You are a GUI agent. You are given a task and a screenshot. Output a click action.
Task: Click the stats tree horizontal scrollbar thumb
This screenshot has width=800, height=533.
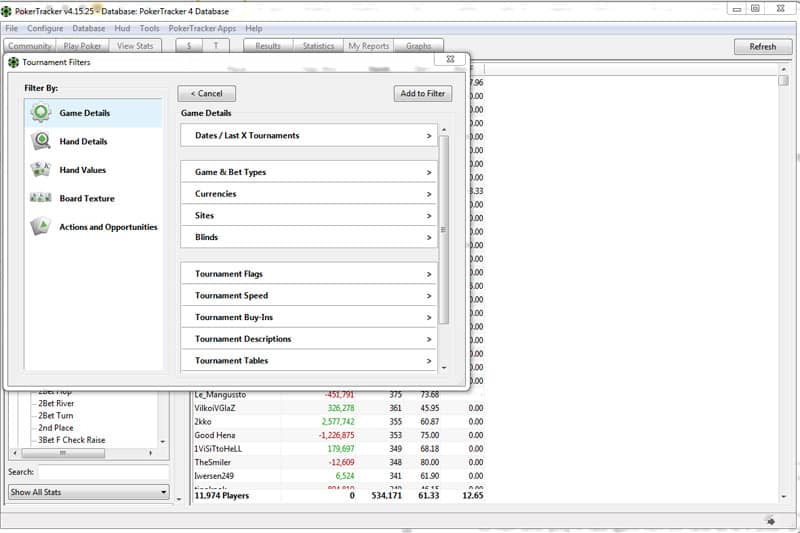tap(63, 453)
